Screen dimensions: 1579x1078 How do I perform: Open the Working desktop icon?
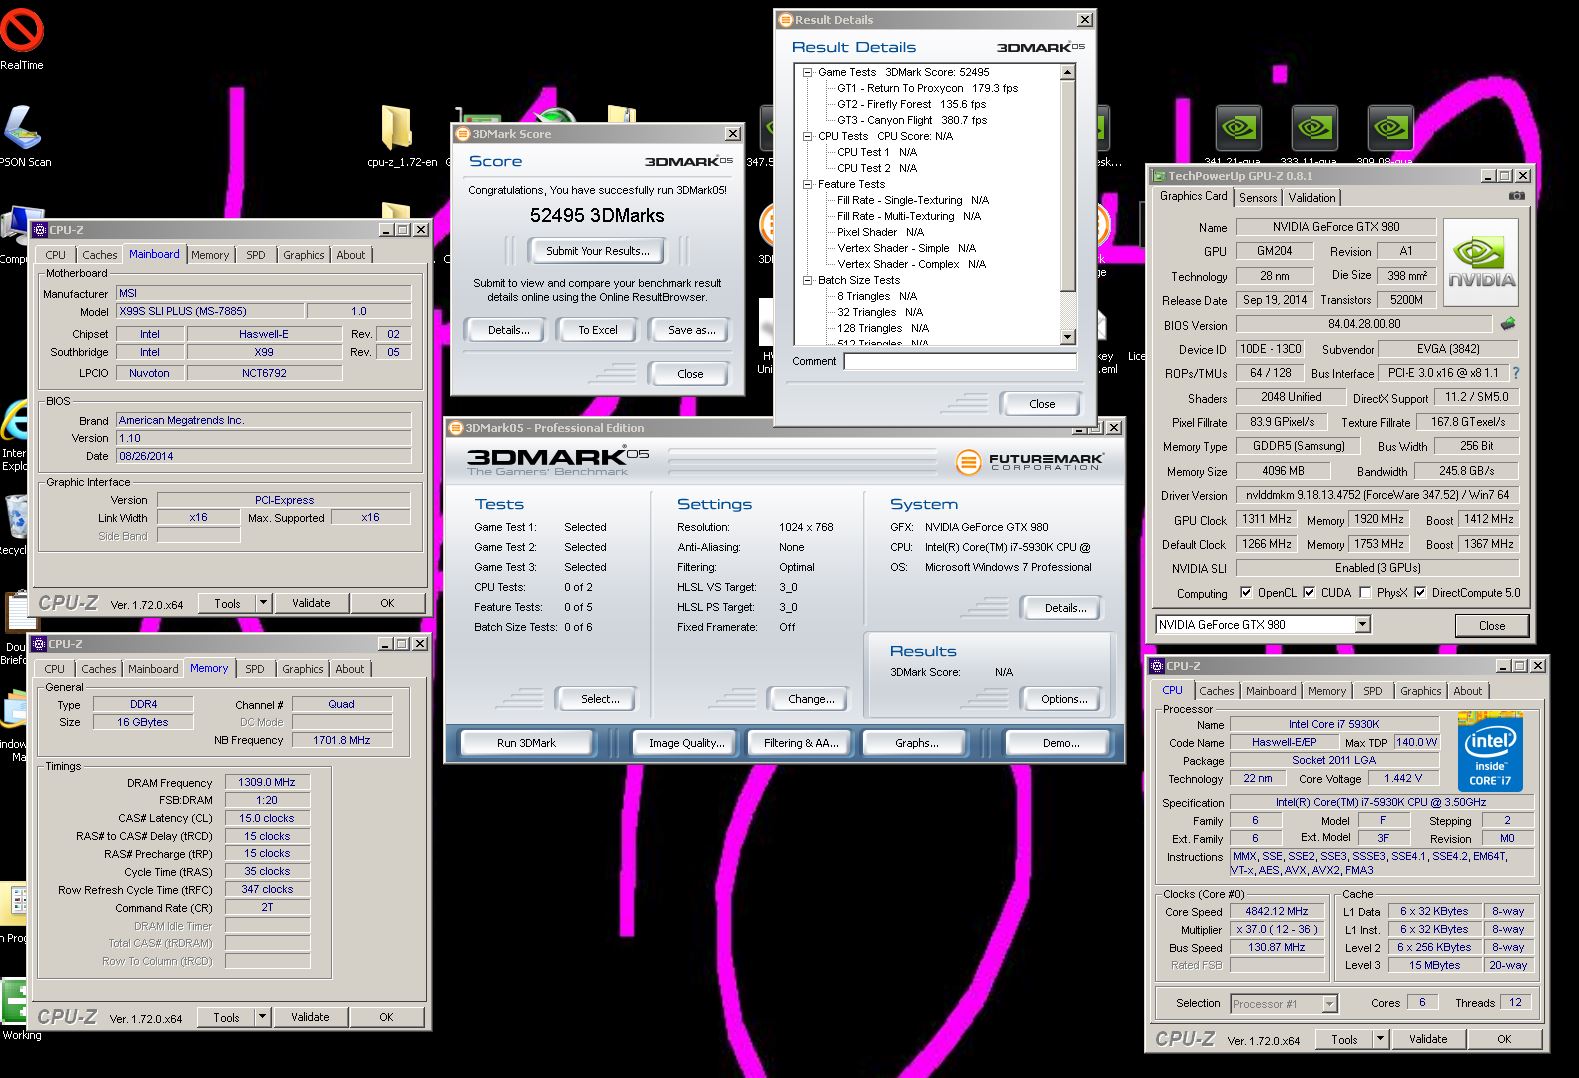coord(18,1010)
